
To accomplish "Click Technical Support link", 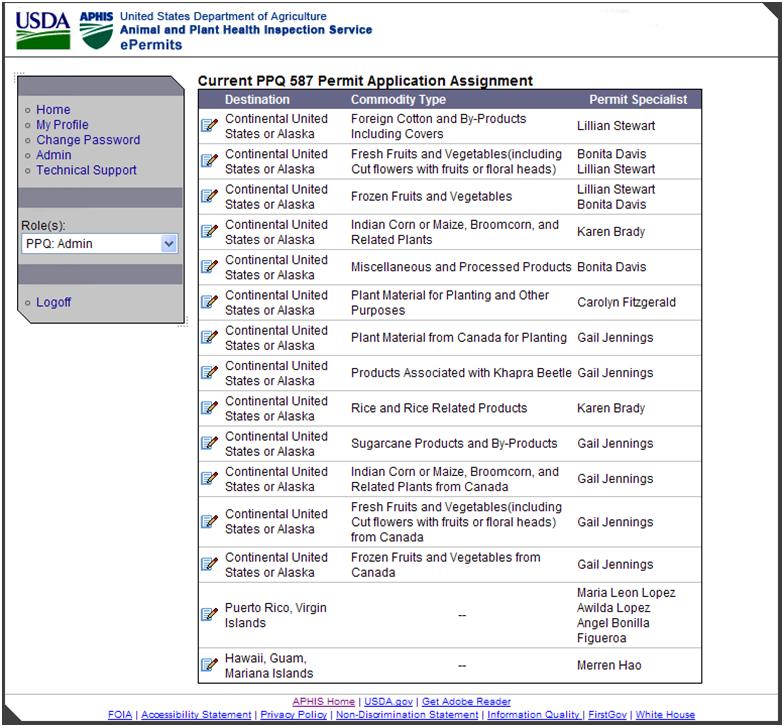I will coord(86,170).
